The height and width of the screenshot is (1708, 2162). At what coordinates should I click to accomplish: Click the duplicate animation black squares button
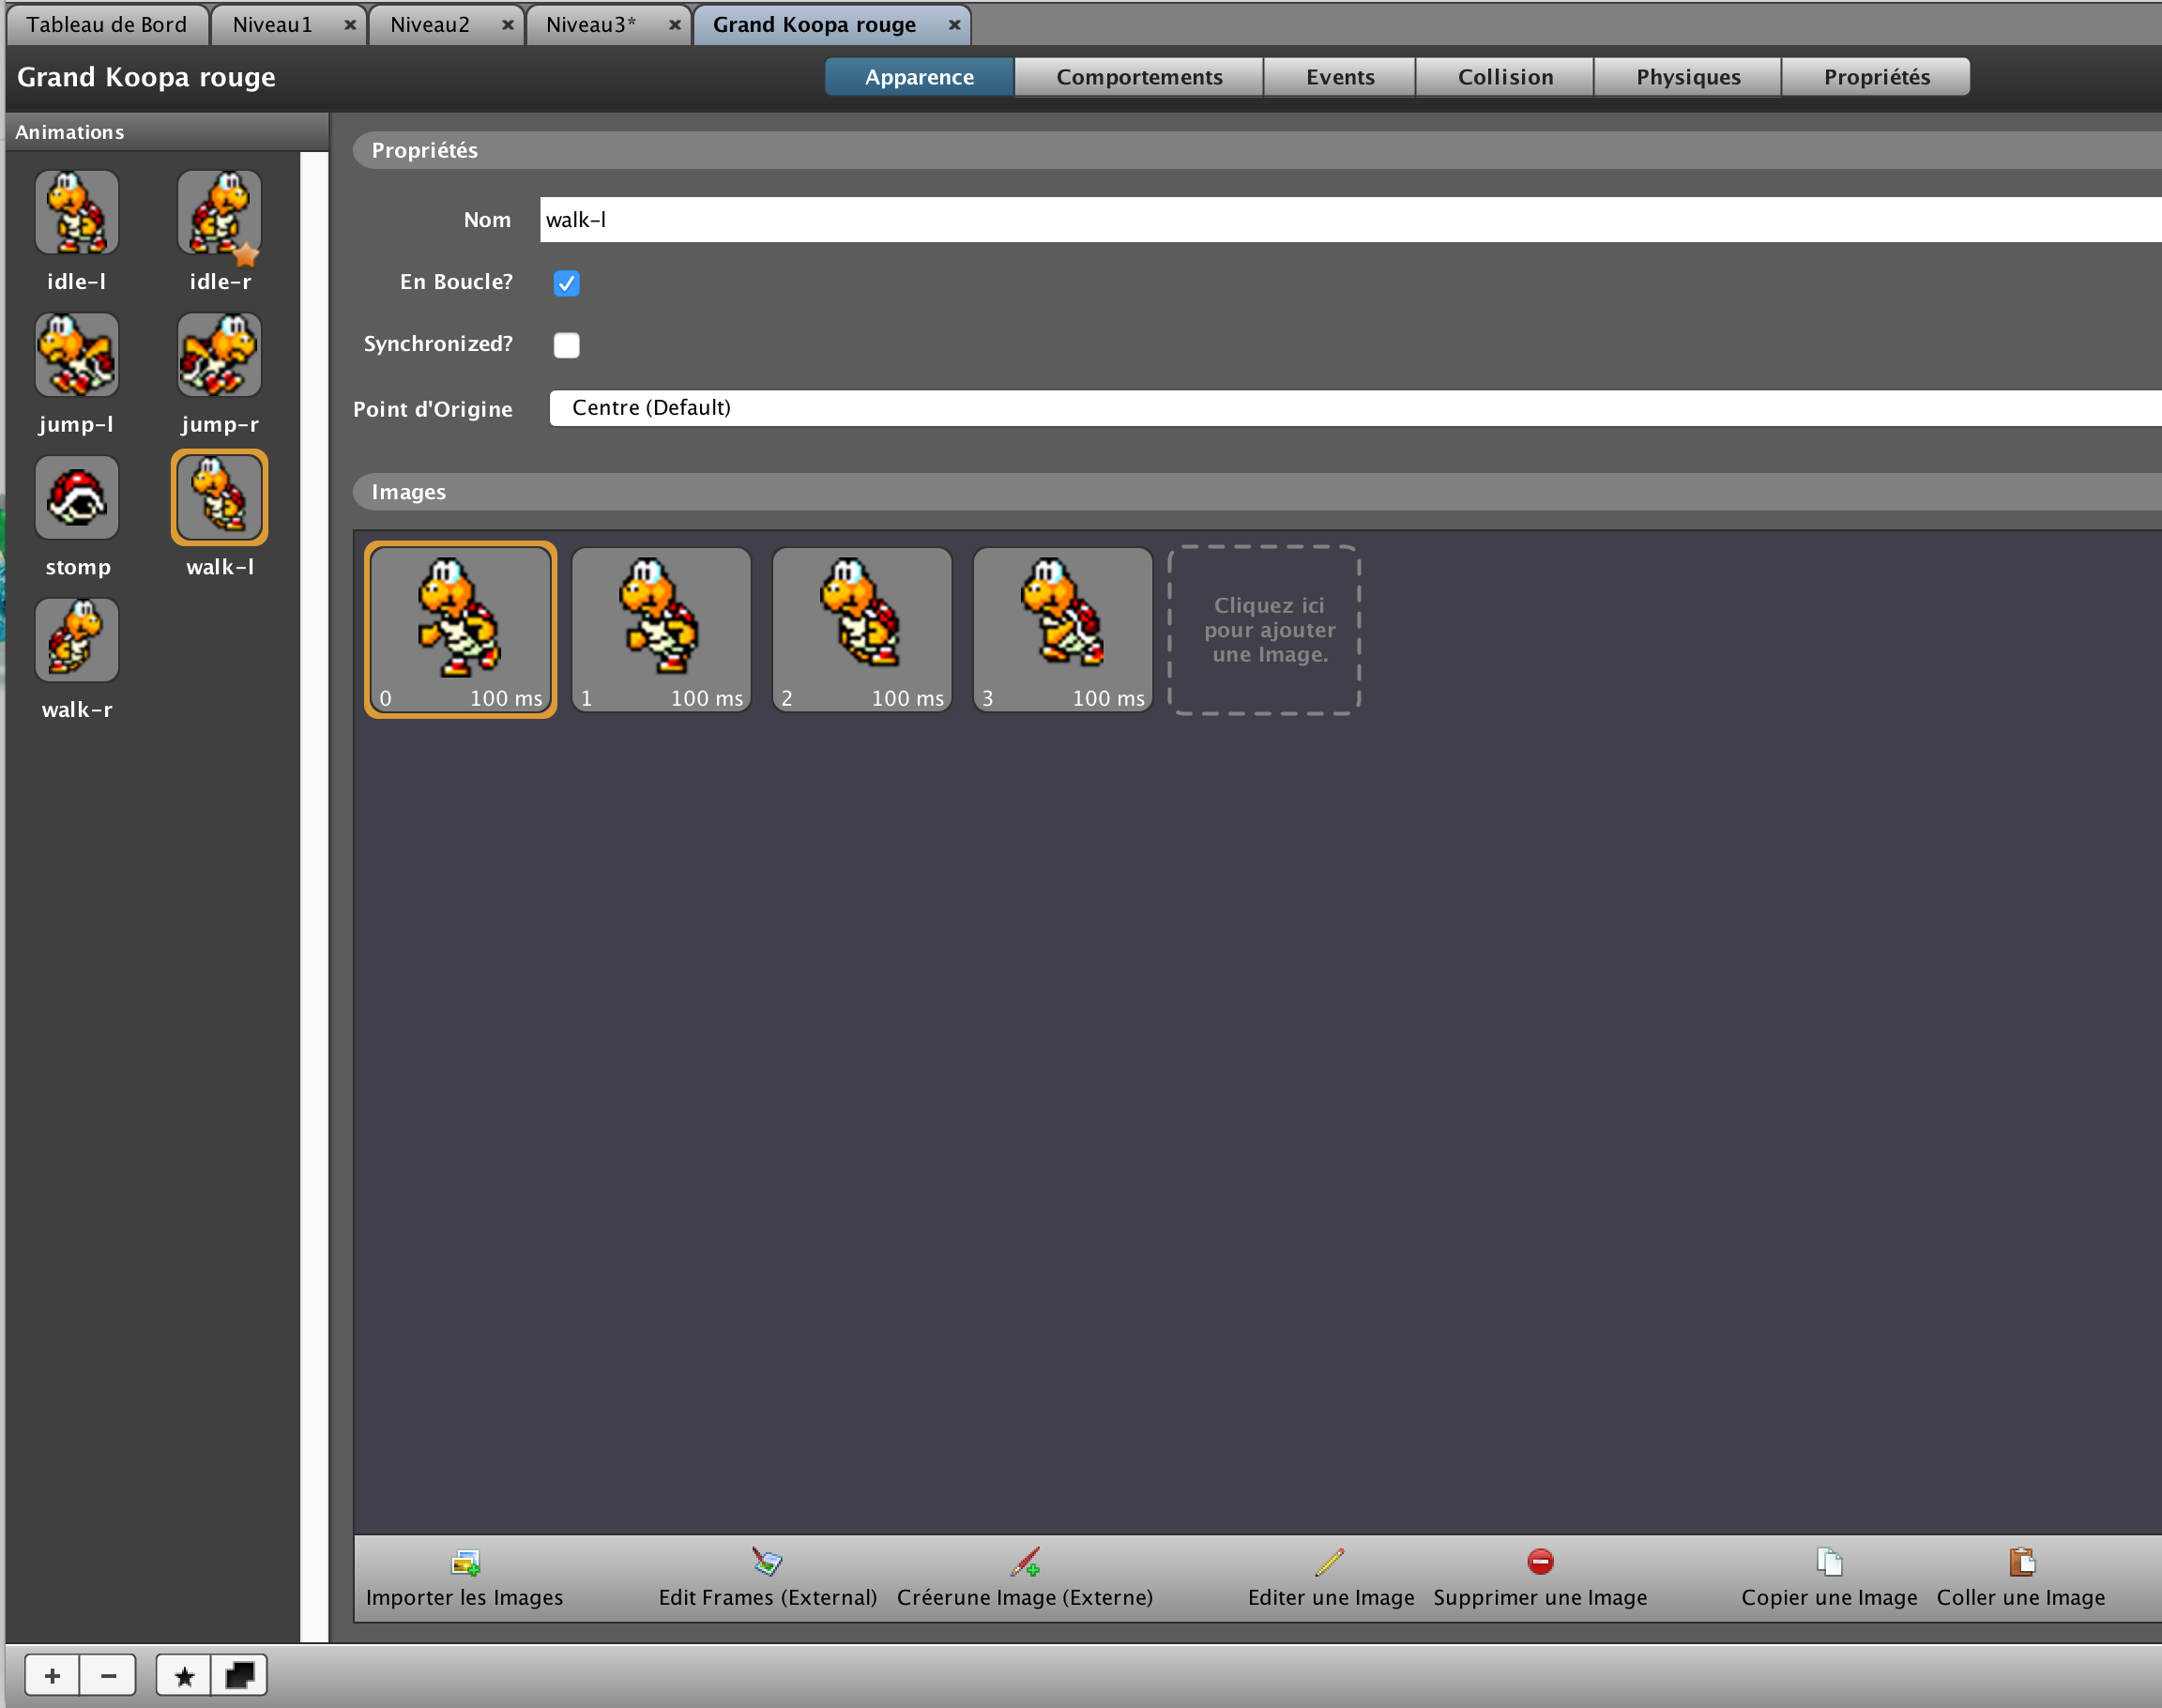[x=240, y=1676]
